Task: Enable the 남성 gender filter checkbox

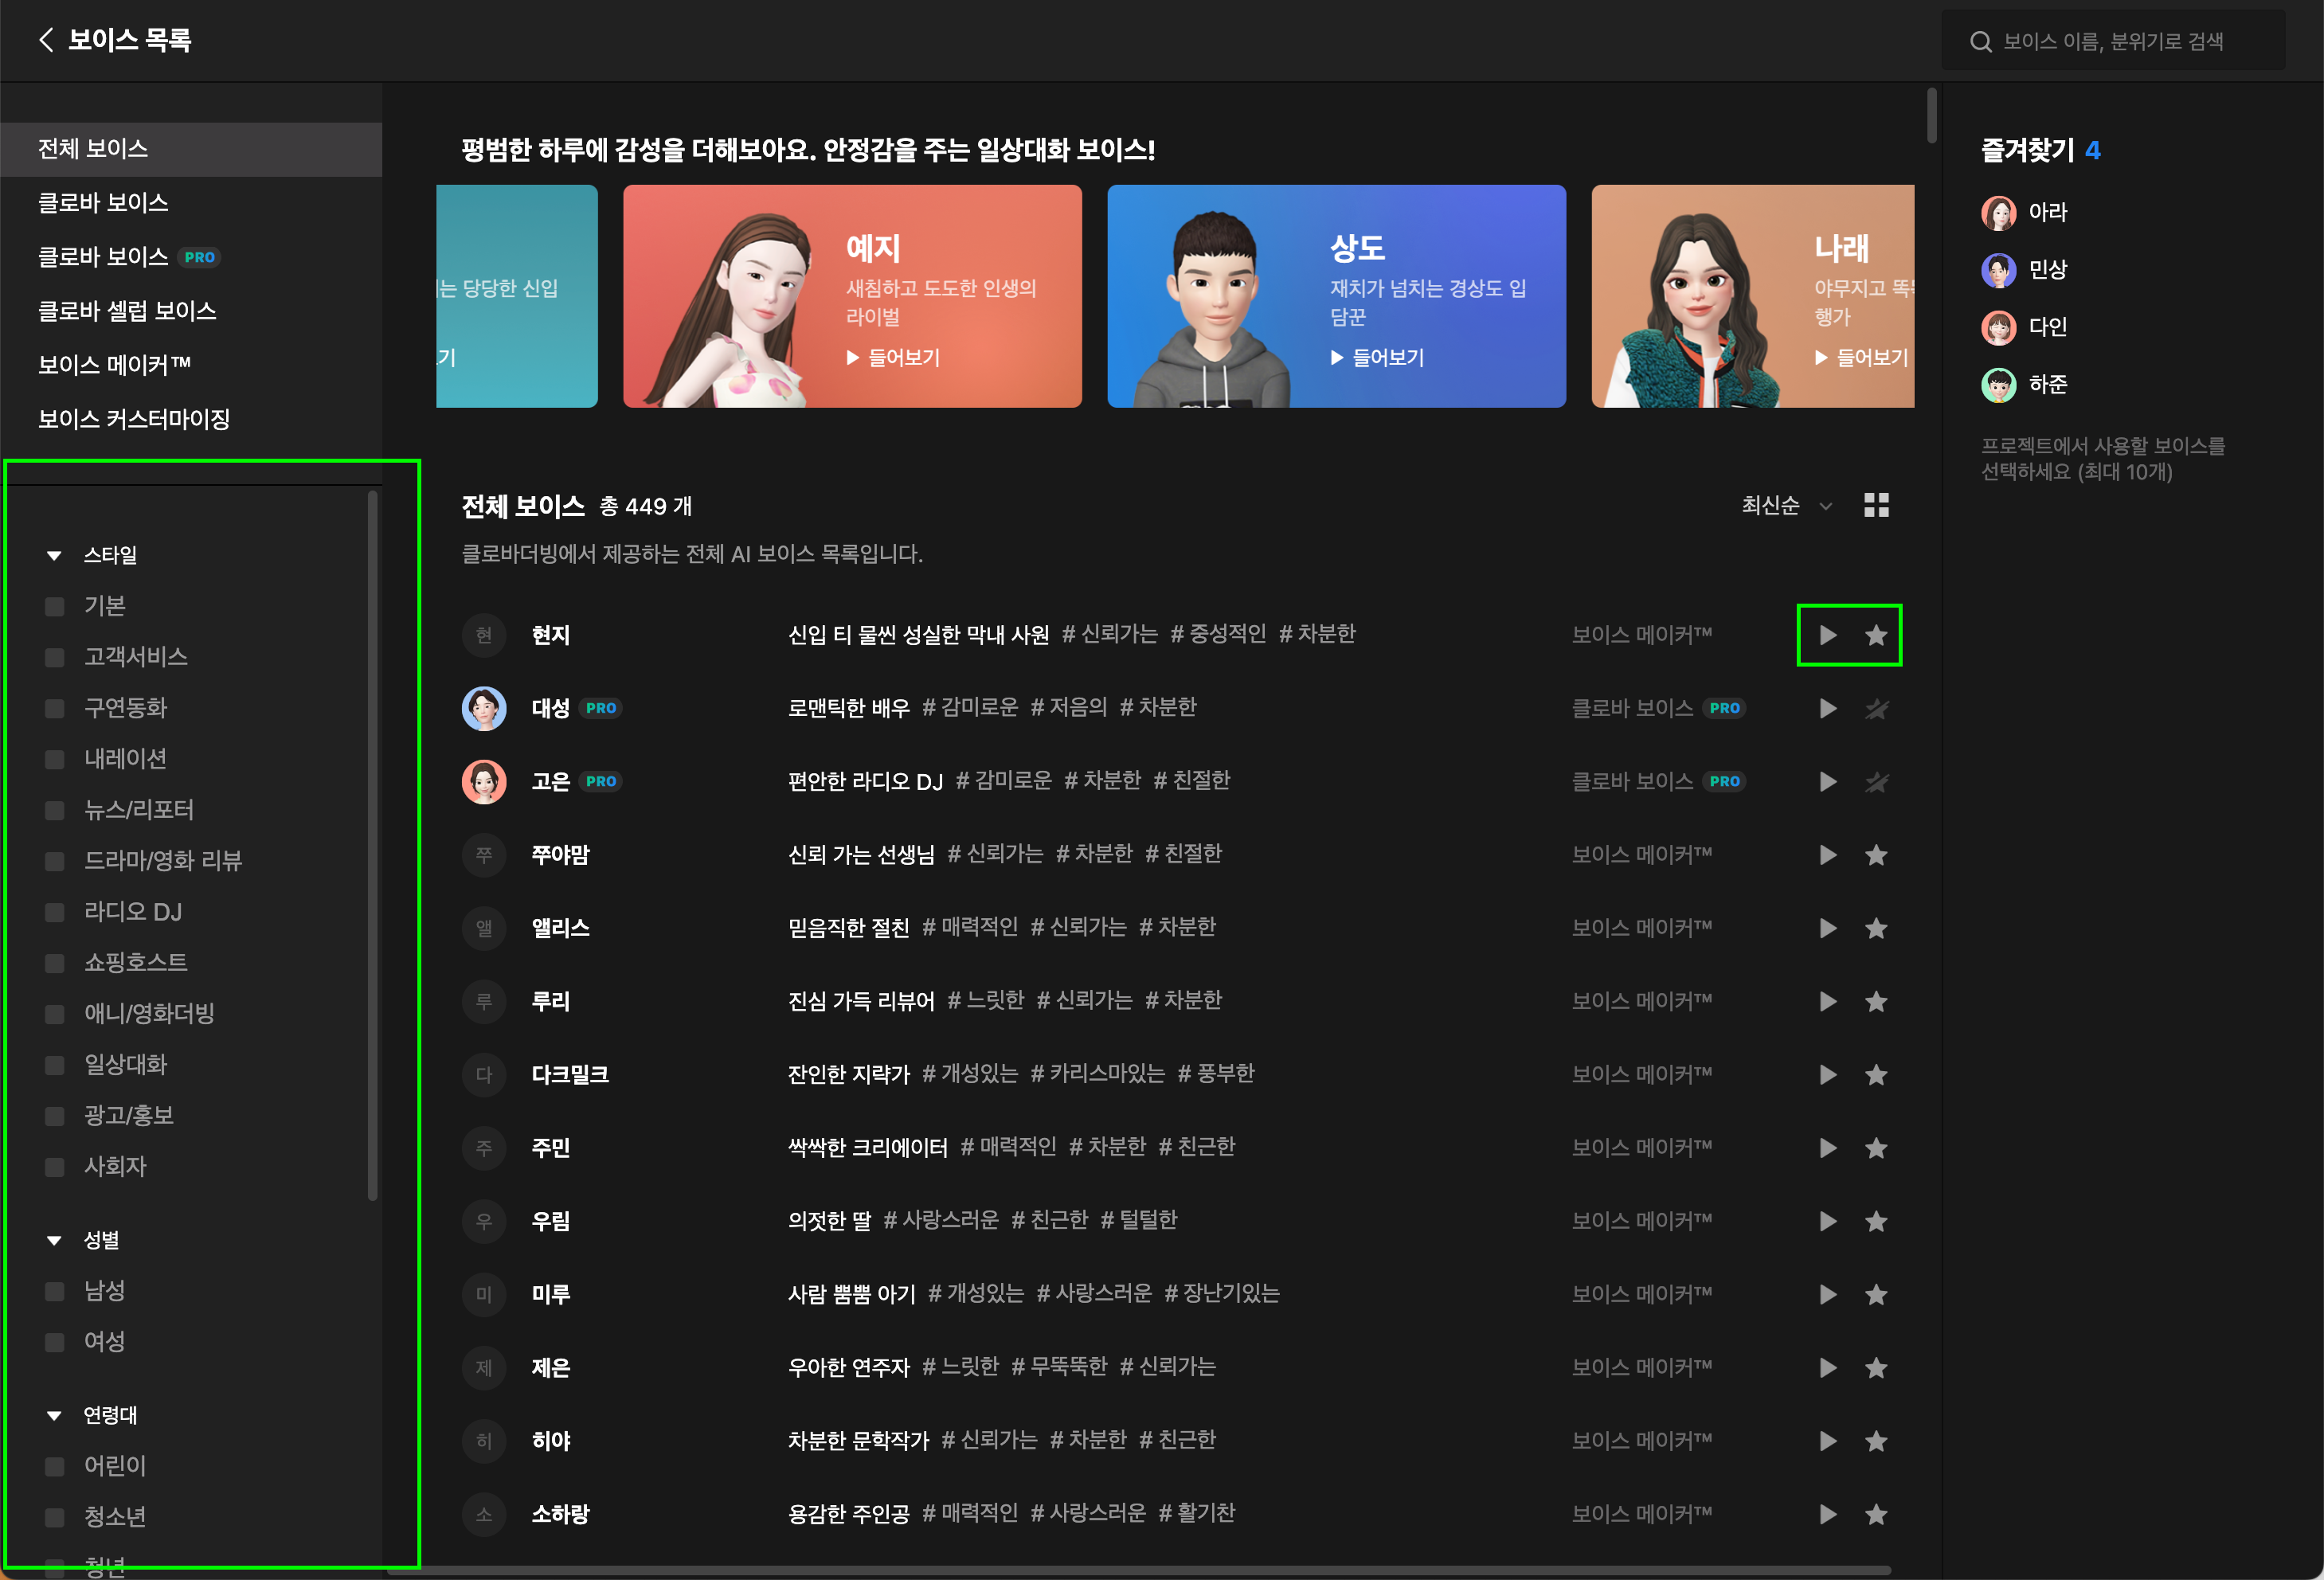Action: pos(55,1291)
